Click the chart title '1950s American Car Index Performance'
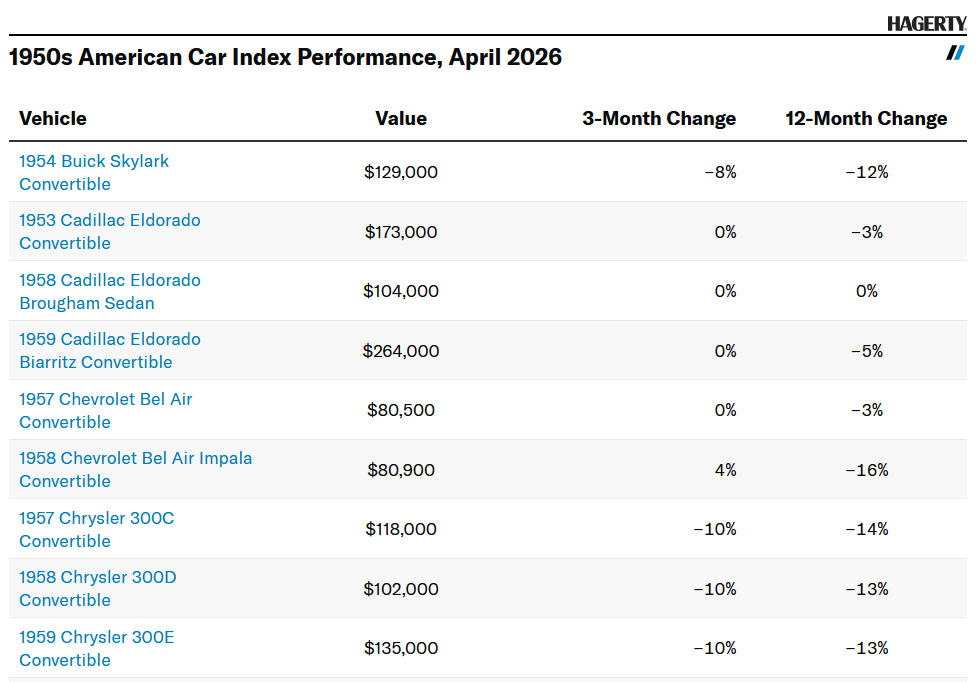This screenshot has height=682, width=977. tap(285, 57)
